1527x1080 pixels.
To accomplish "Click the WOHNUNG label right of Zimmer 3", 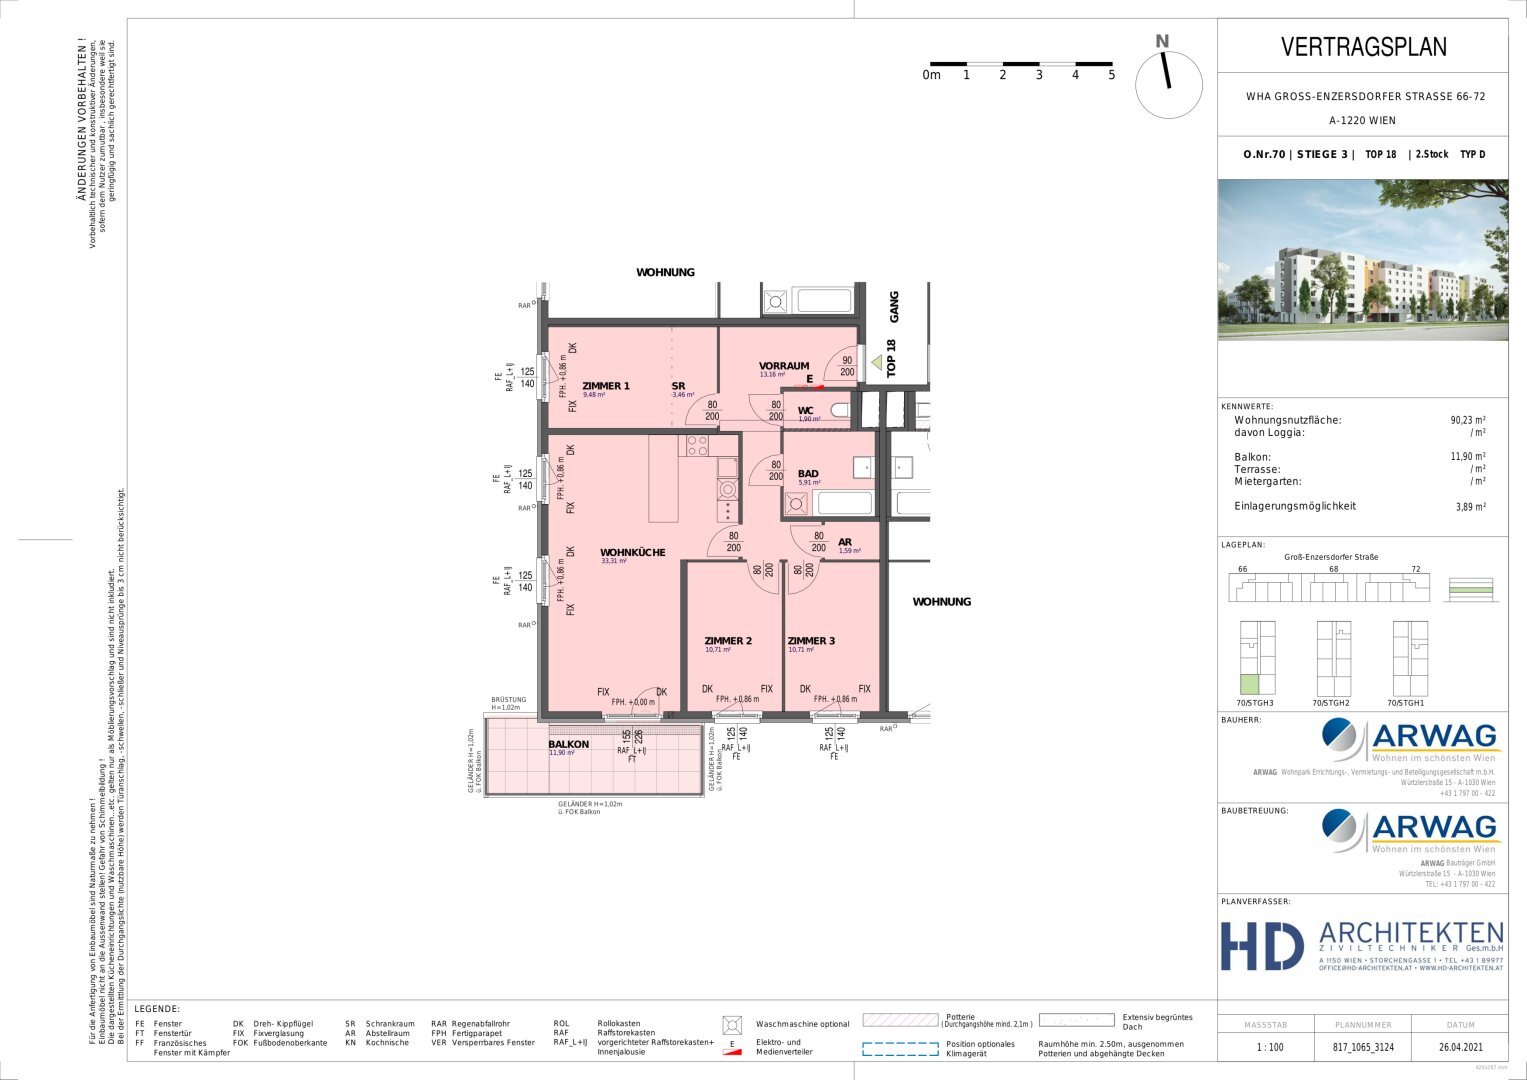I will [942, 602].
